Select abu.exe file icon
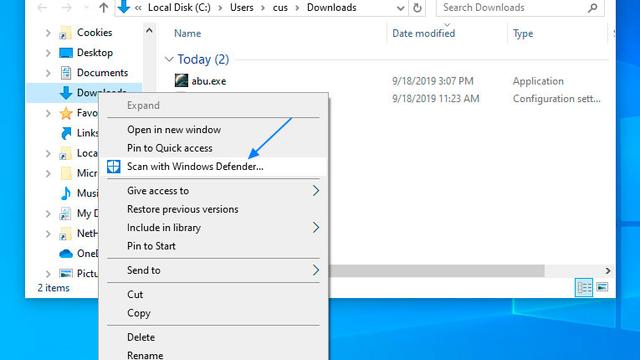This screenshot has width=640, height=360. click(x=181, y=80)
